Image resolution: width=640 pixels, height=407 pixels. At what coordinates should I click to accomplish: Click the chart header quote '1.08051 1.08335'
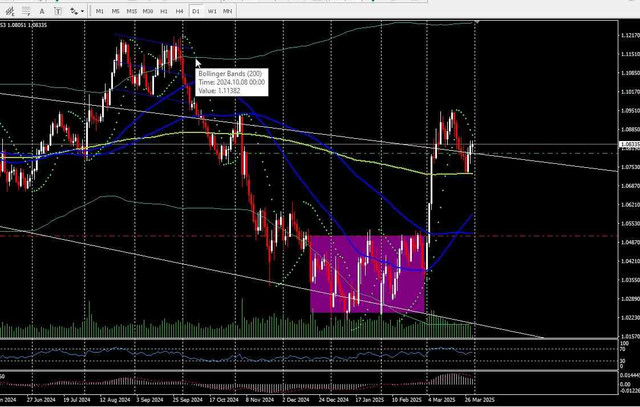click(x=27, y=25)
